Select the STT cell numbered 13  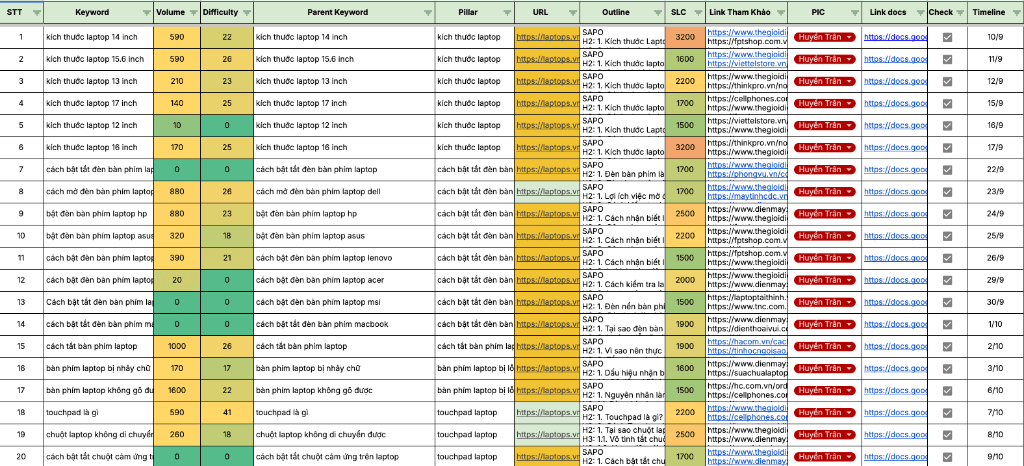pyautogui.click(x=21, y=302)
